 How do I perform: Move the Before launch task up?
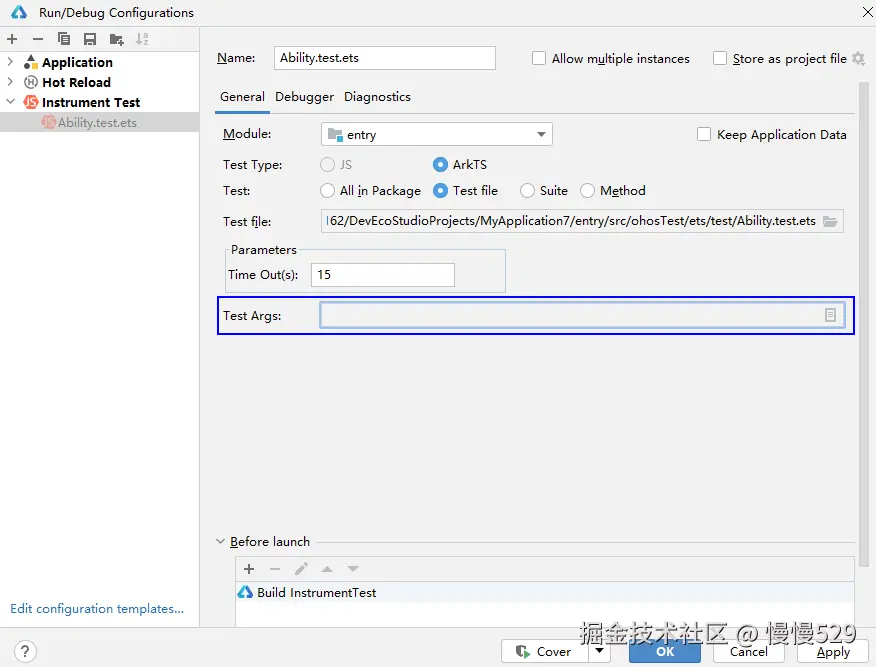point(327,569)
